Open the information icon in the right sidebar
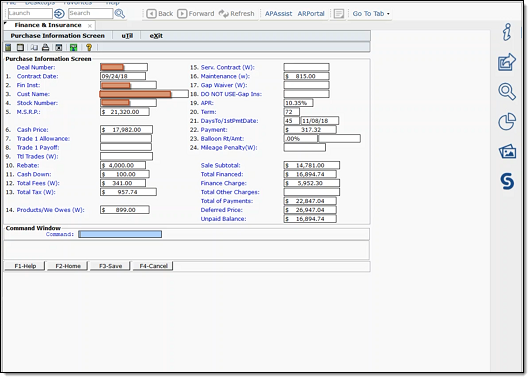This screenshot has height=380, width=531. [507, 32]
